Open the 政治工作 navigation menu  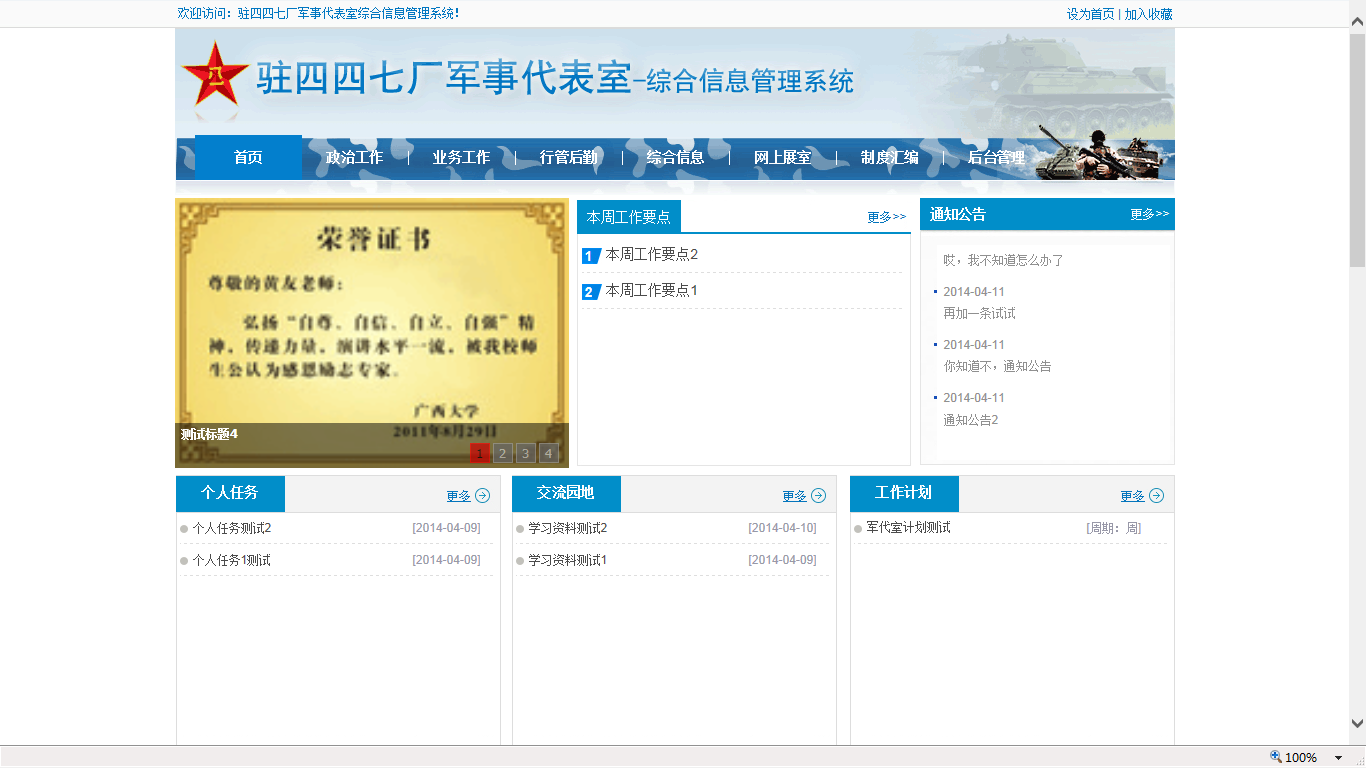pos(354,158)
